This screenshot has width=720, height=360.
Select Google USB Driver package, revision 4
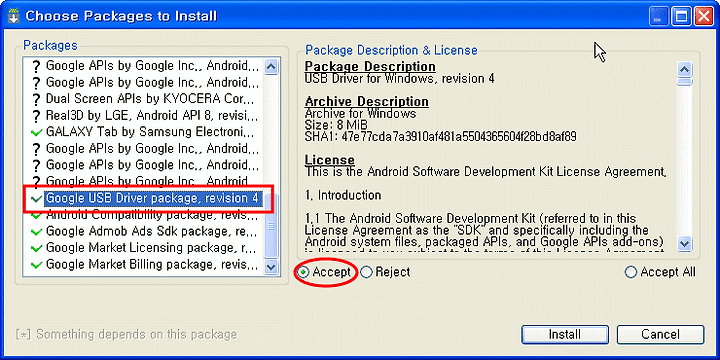click(152, 198)
